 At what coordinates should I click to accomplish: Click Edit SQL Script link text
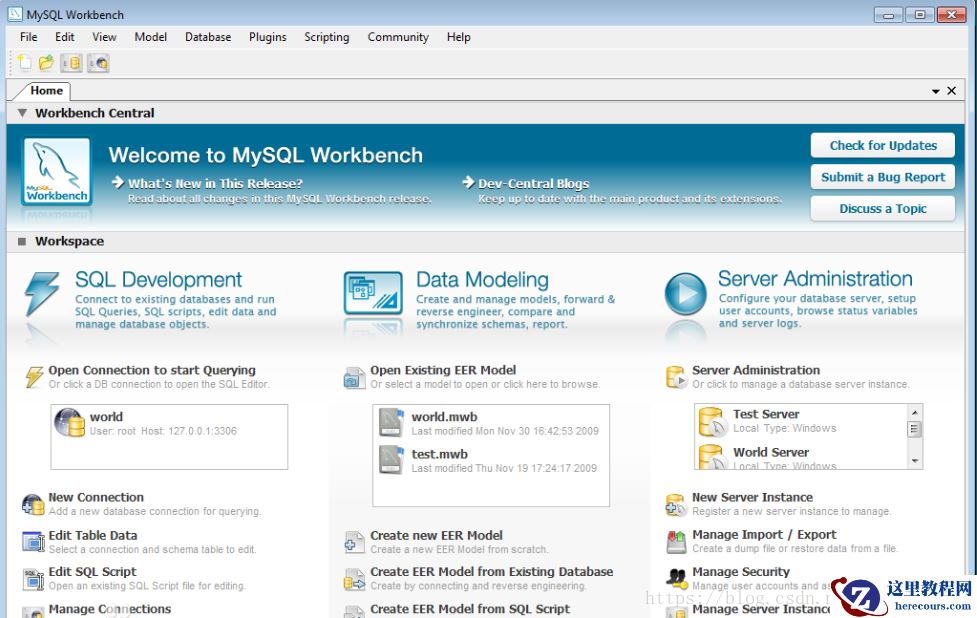tap(92, 571)
